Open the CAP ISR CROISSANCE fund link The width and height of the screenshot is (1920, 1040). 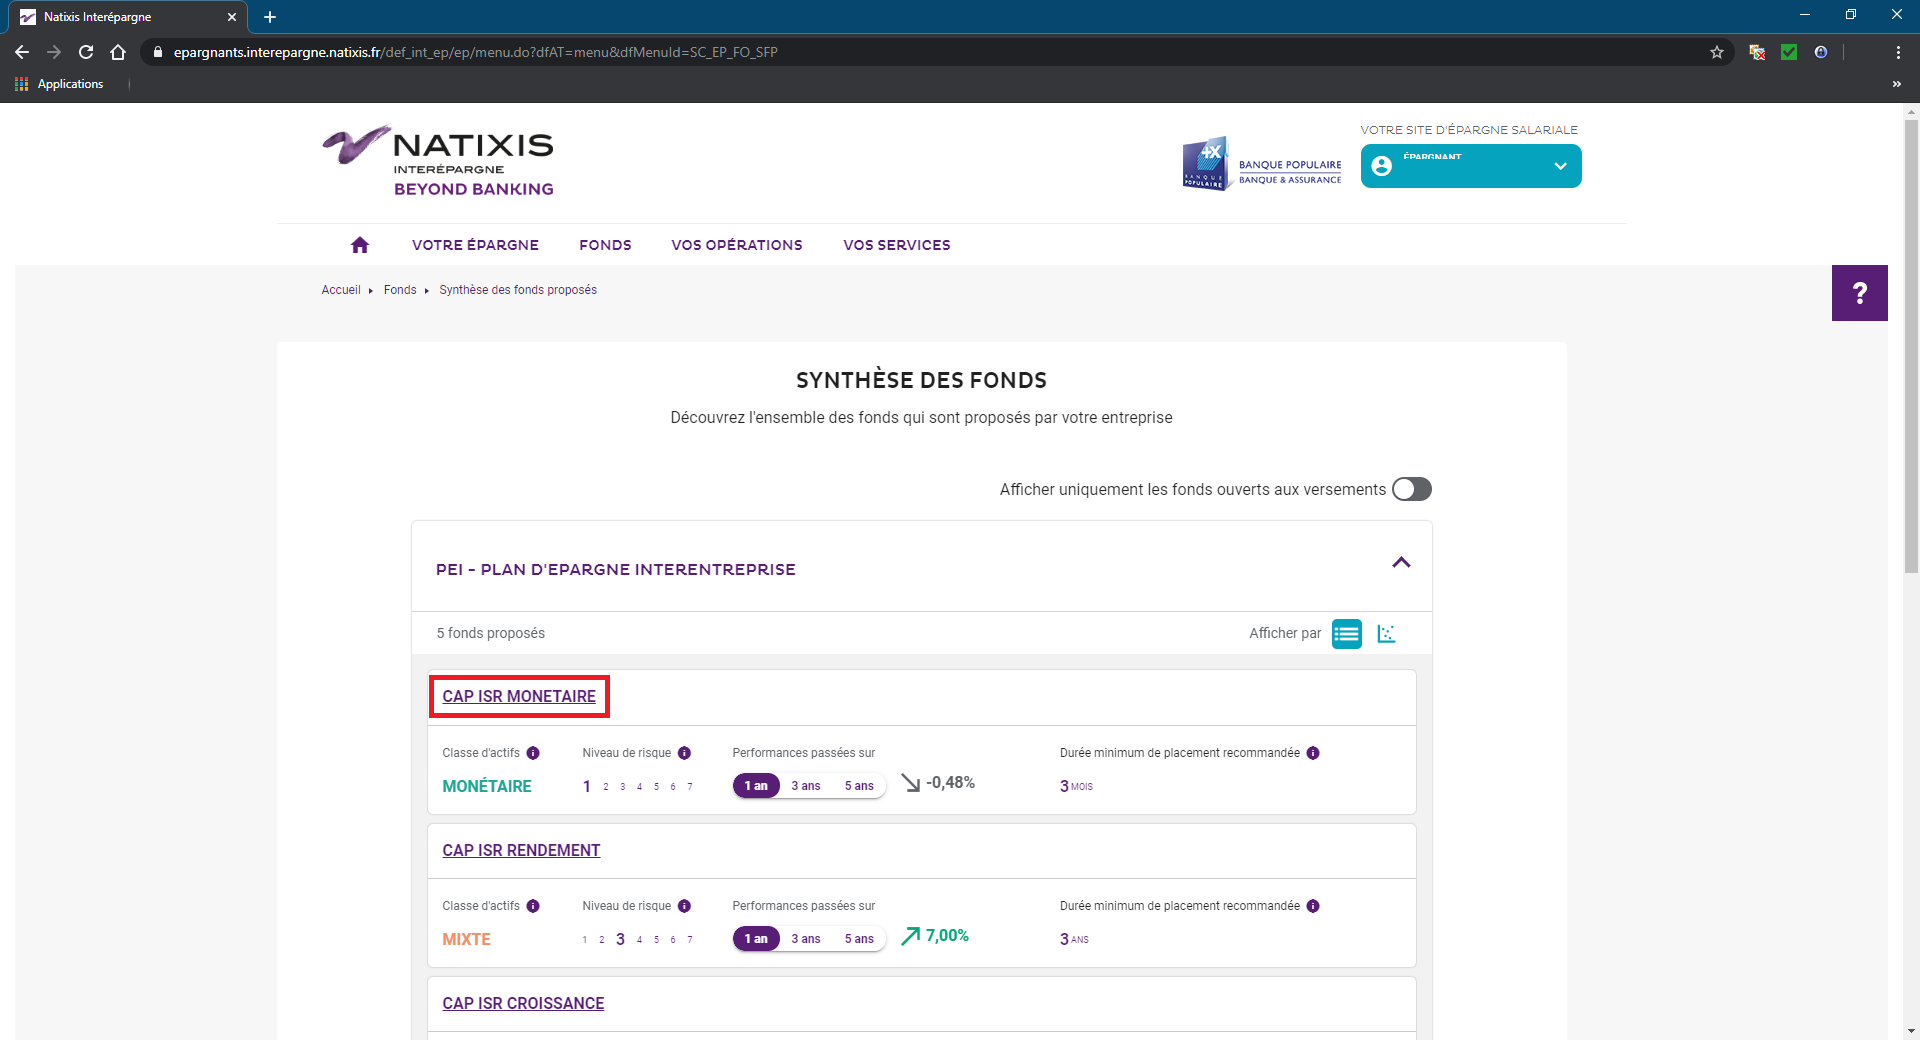pos(523,1003)
